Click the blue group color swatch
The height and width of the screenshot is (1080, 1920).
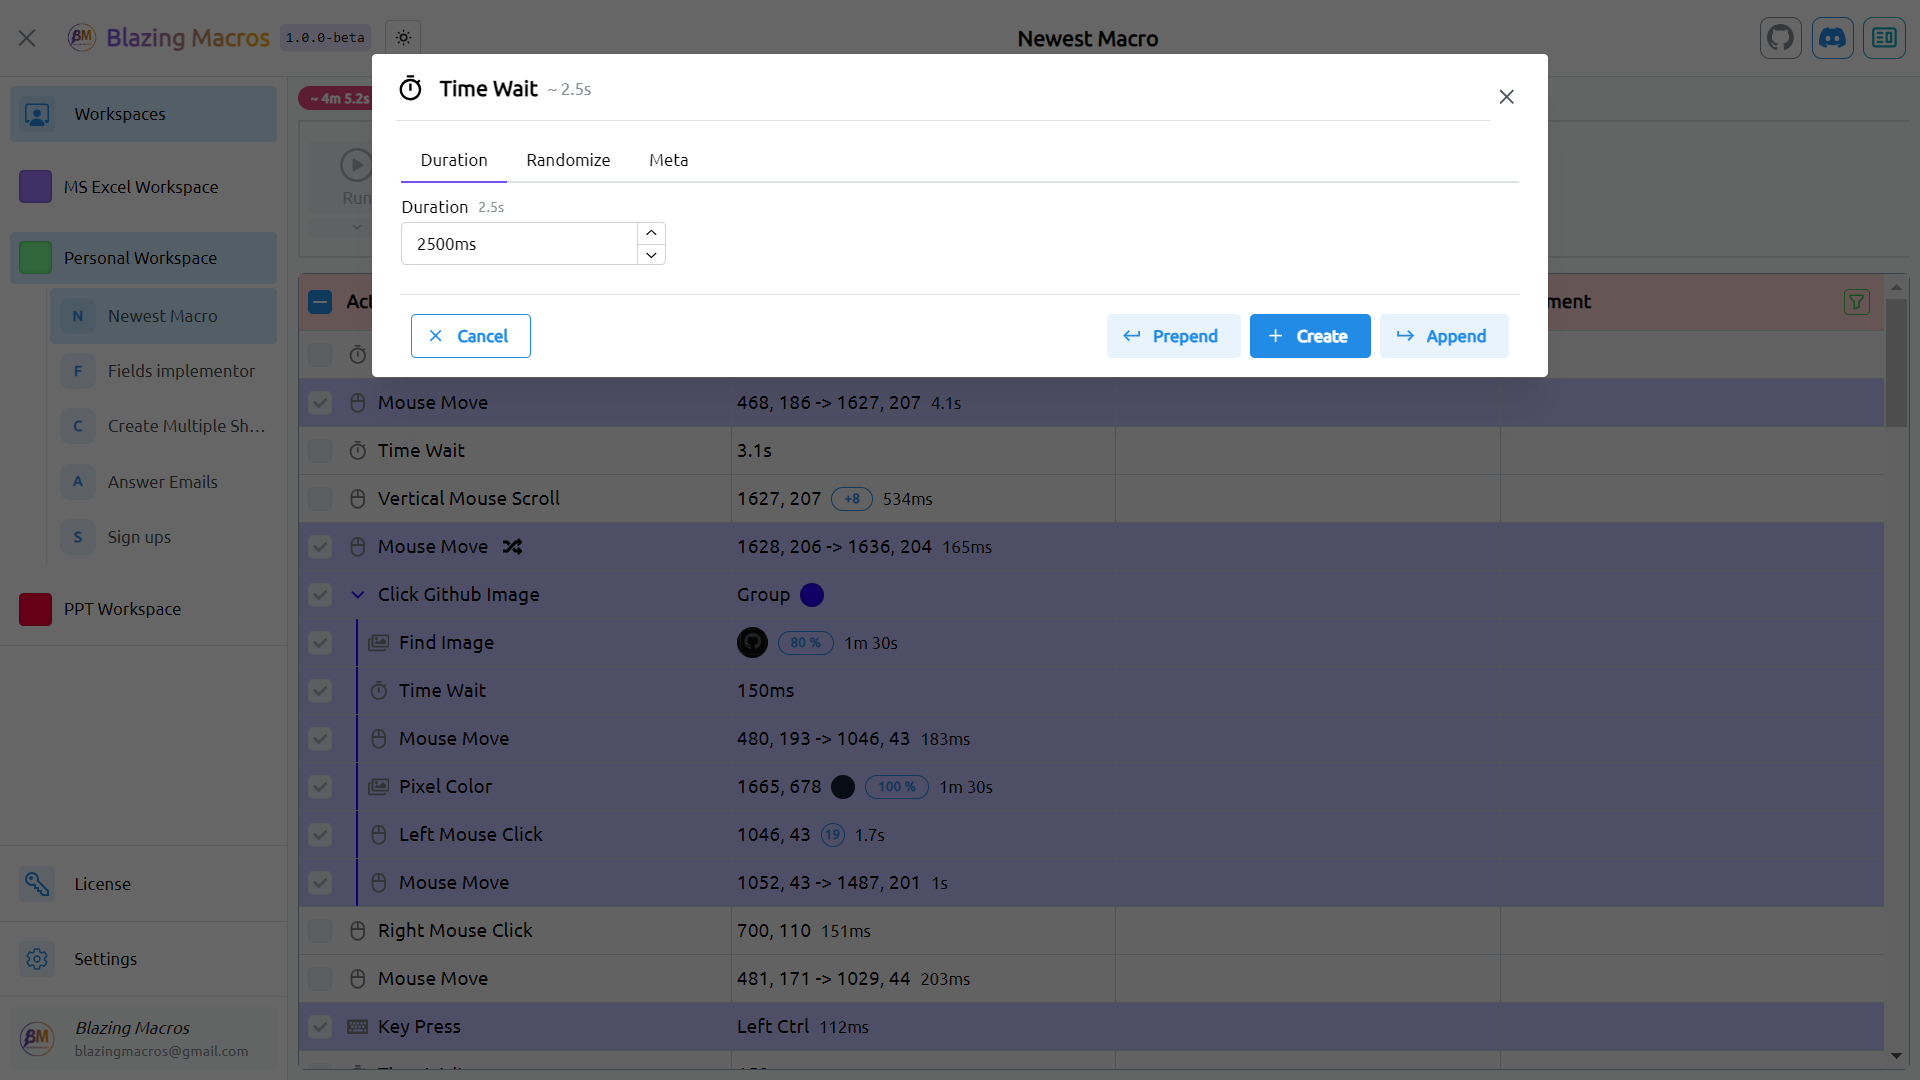pos(812,595)
